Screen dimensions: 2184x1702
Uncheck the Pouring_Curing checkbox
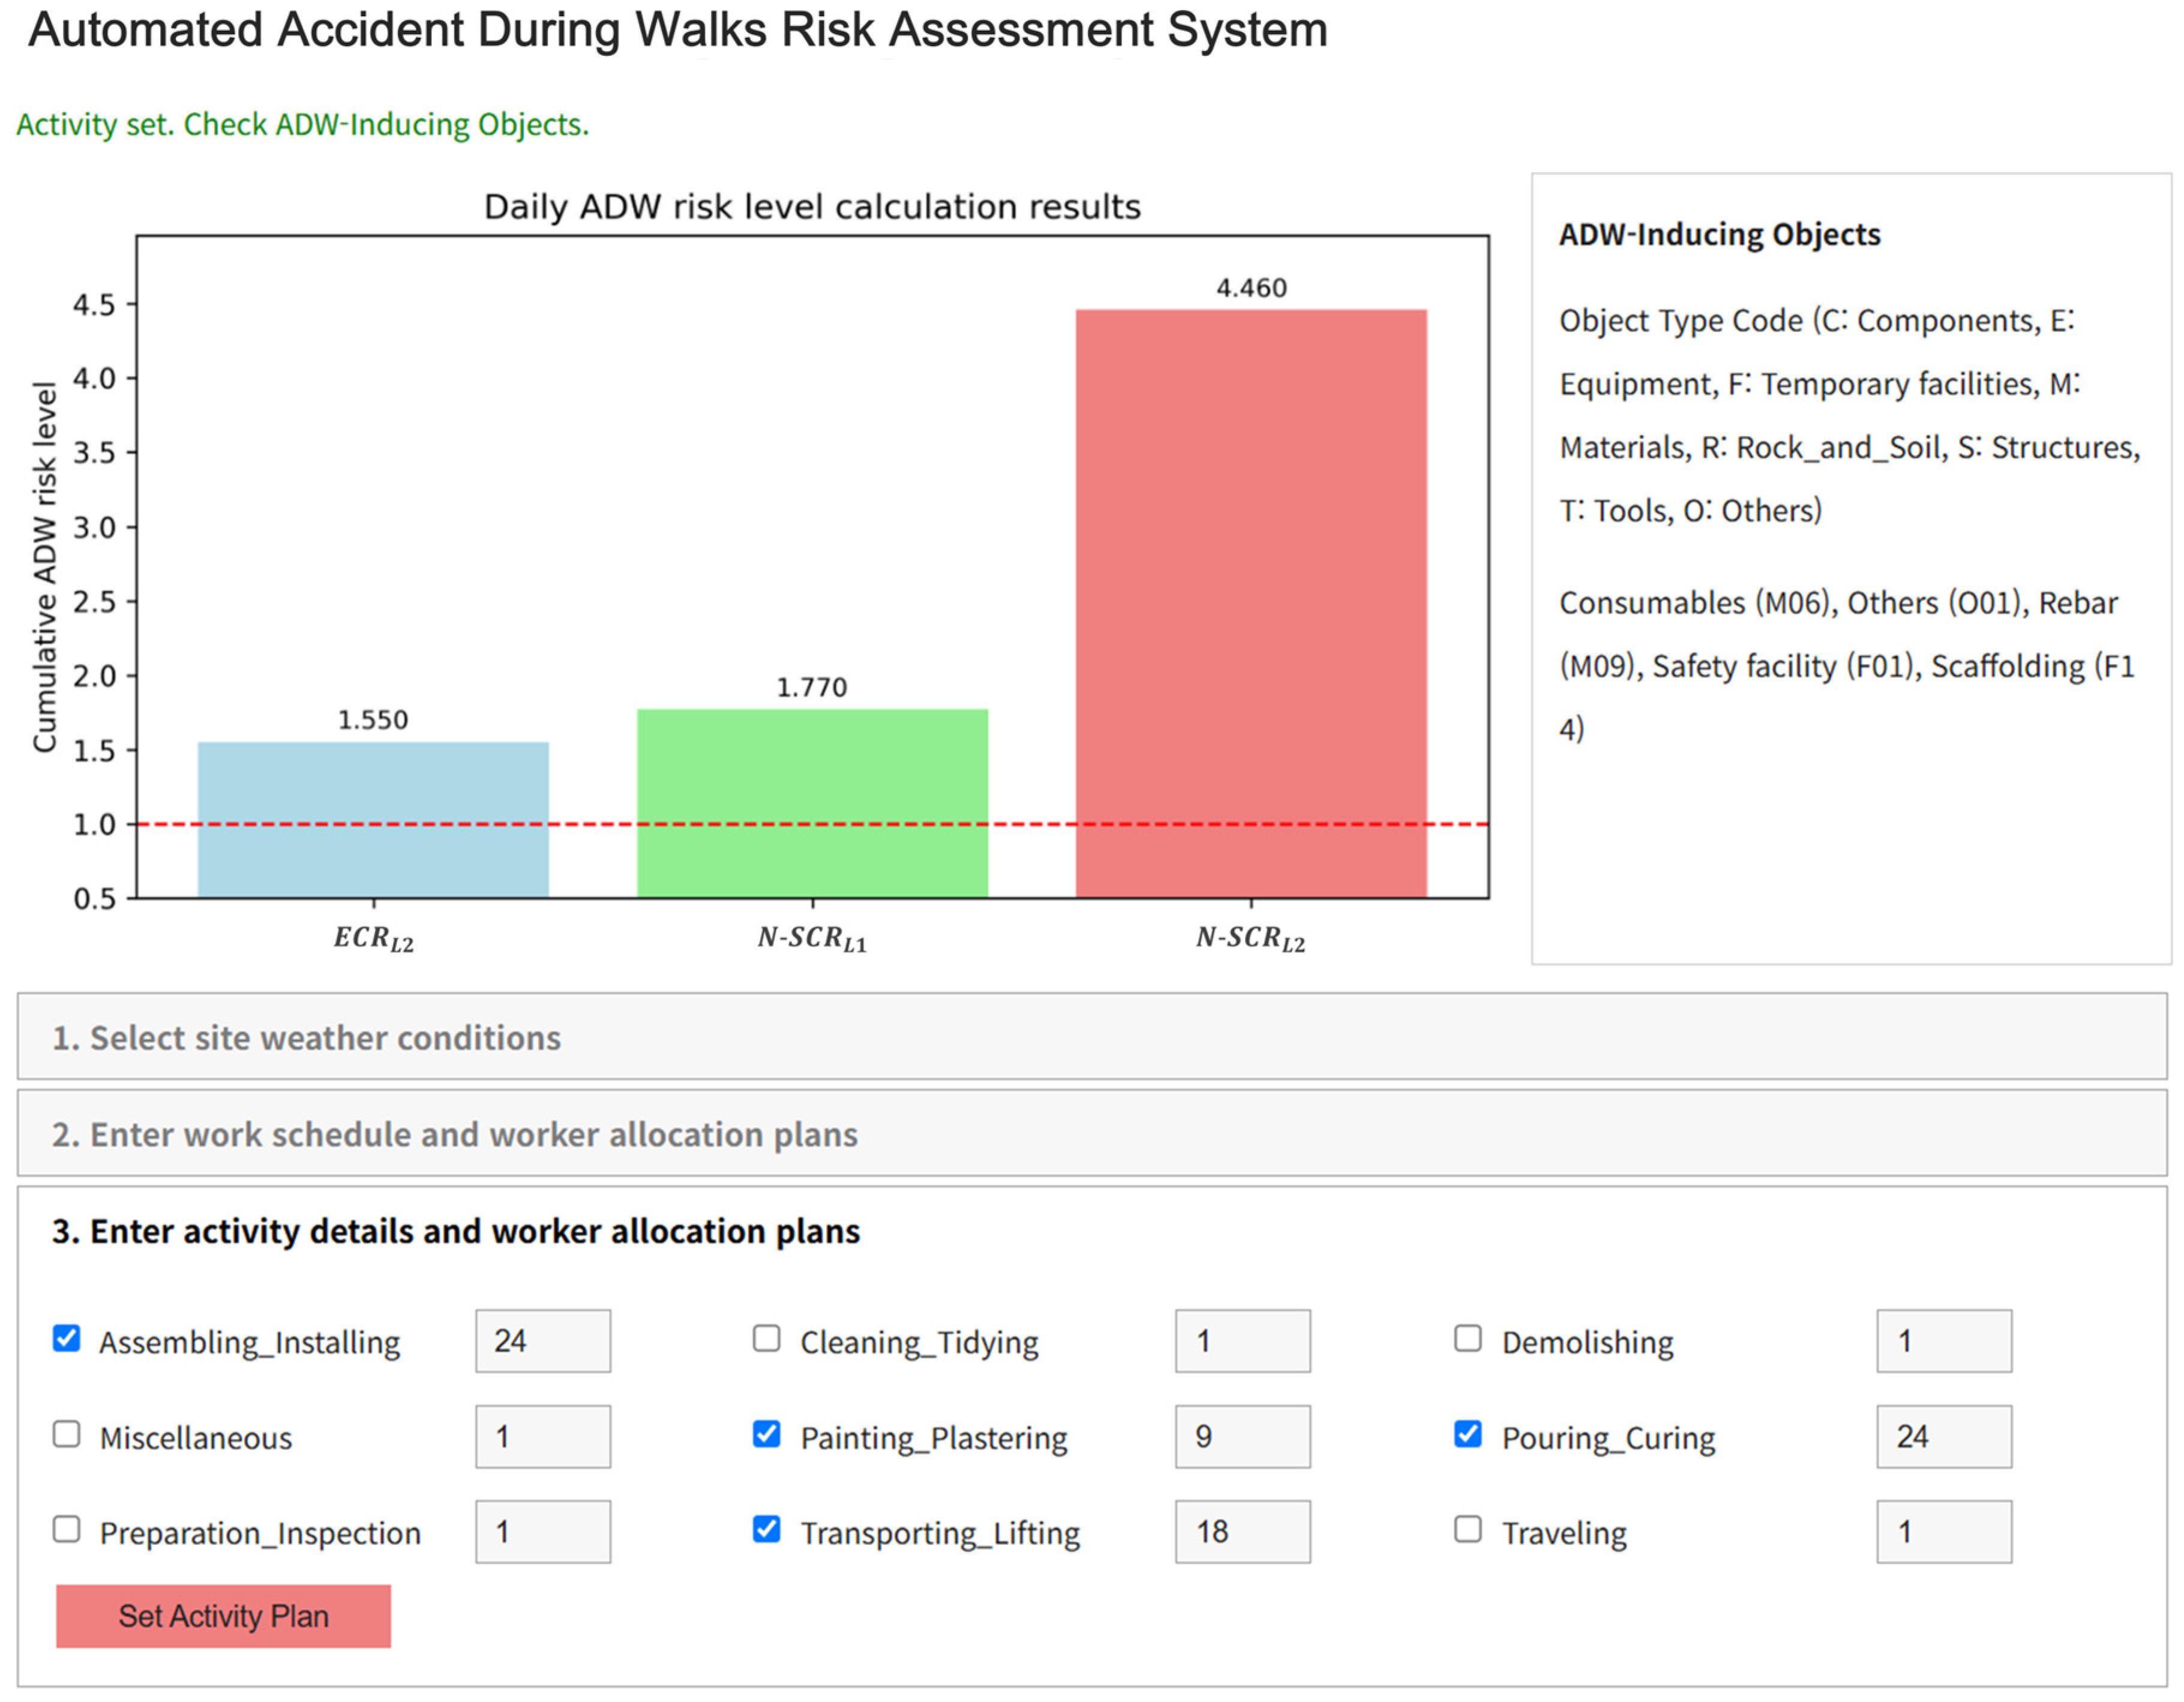coord(1467,1434)
